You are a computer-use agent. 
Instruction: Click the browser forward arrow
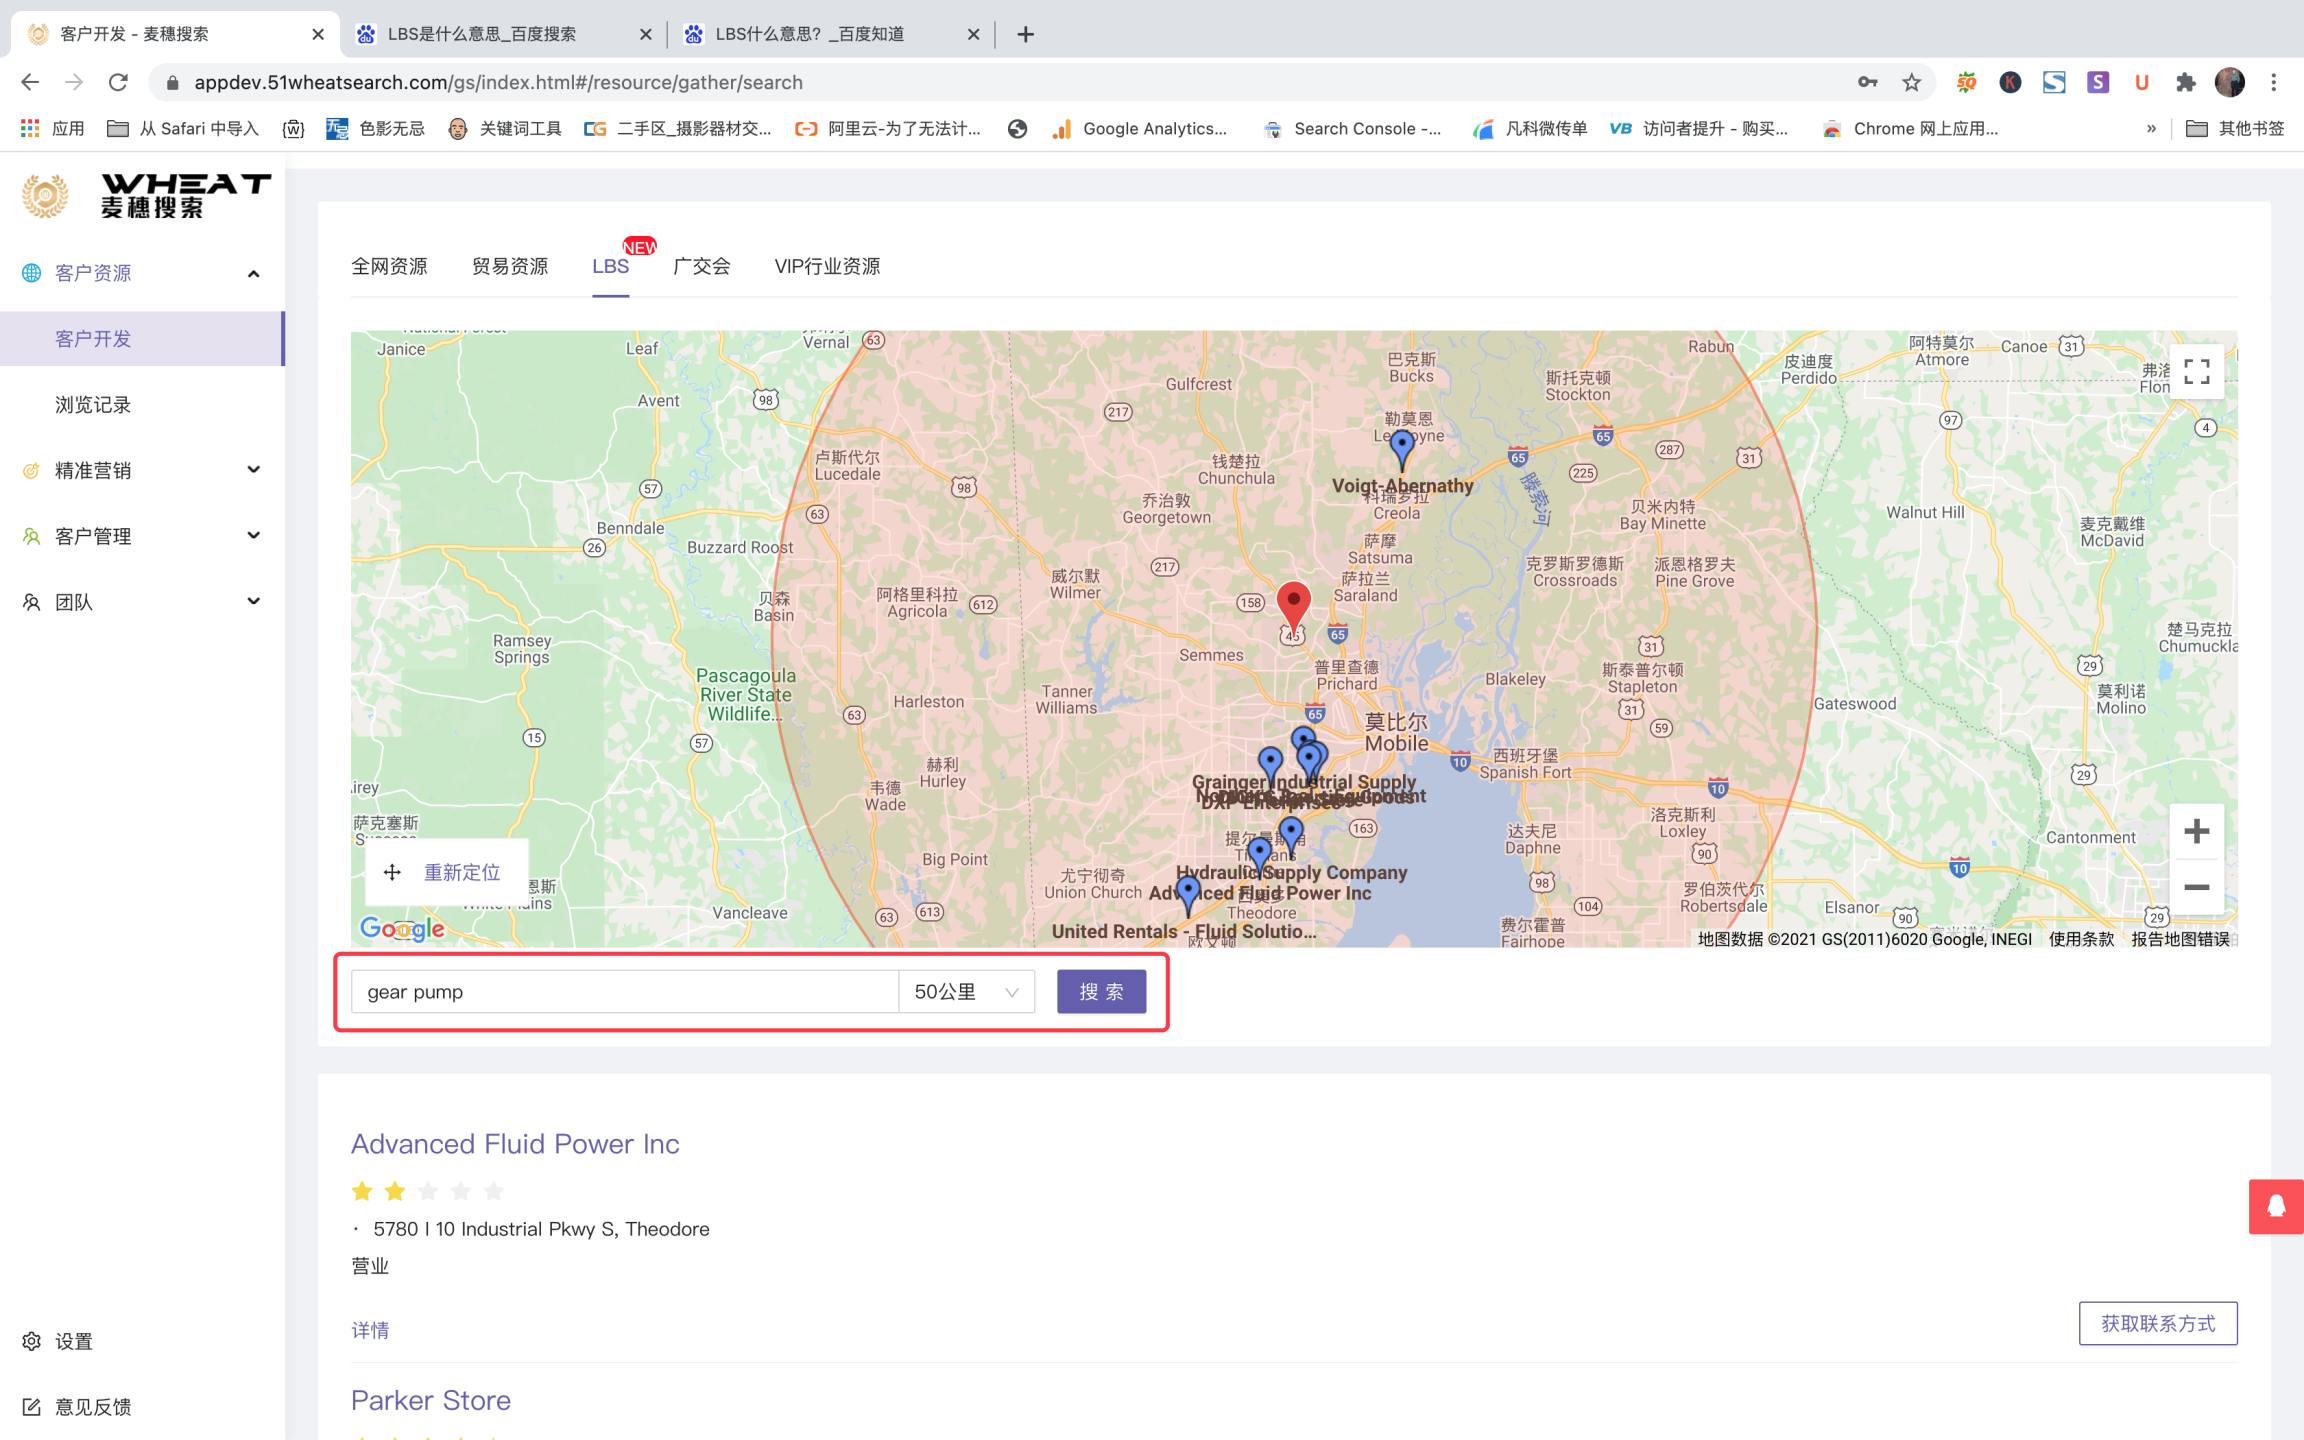(x=74, y=82)
